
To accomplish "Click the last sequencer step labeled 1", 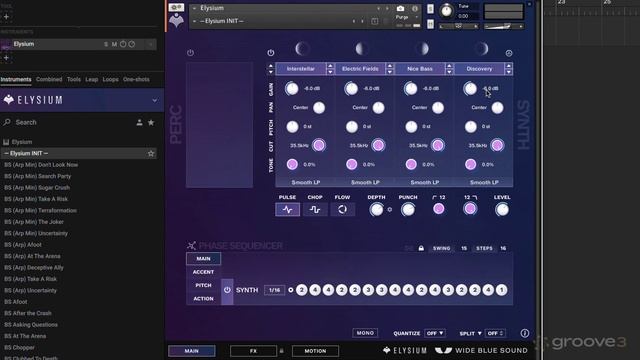I will click(x=501, y=290).
